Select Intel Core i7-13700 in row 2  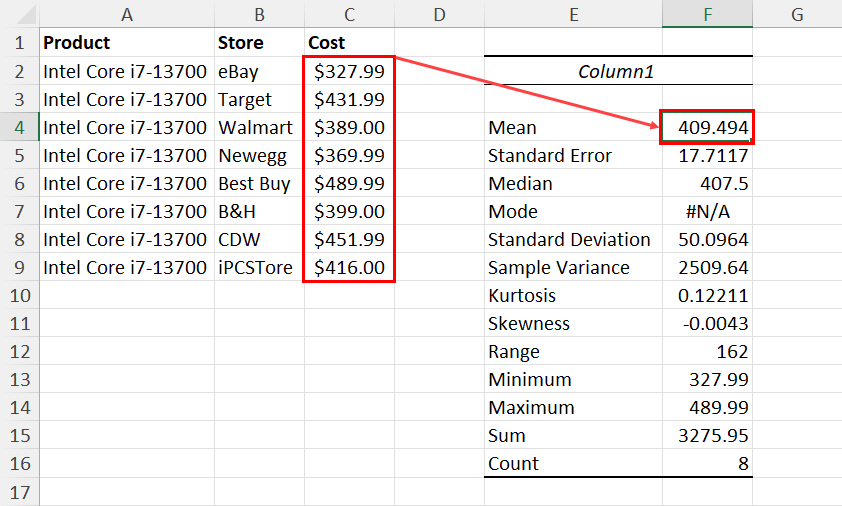[127, 71]
